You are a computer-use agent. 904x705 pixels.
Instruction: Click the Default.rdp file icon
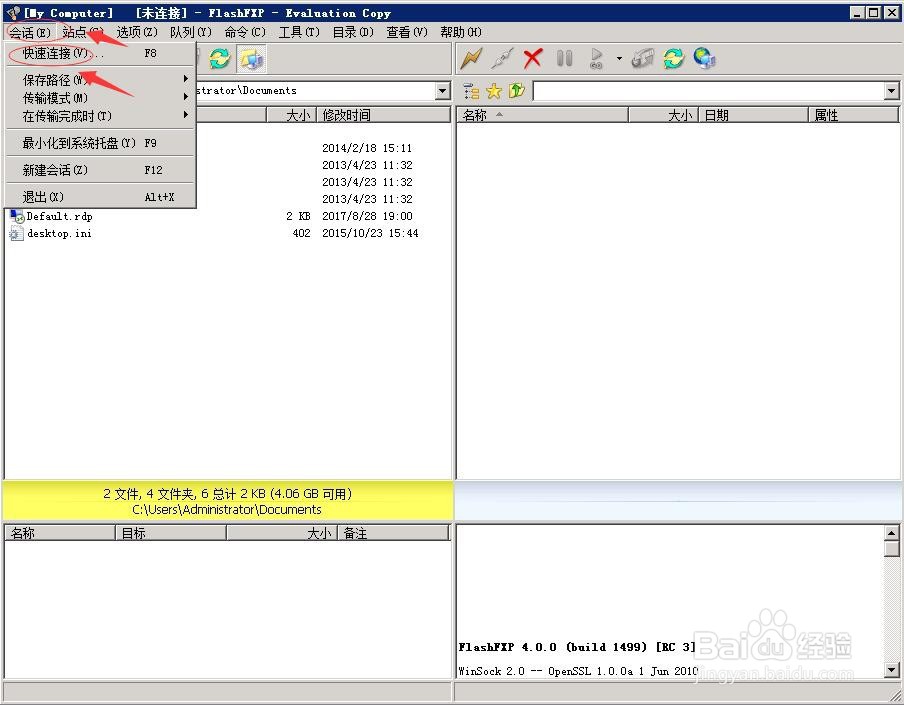(16, 217)
